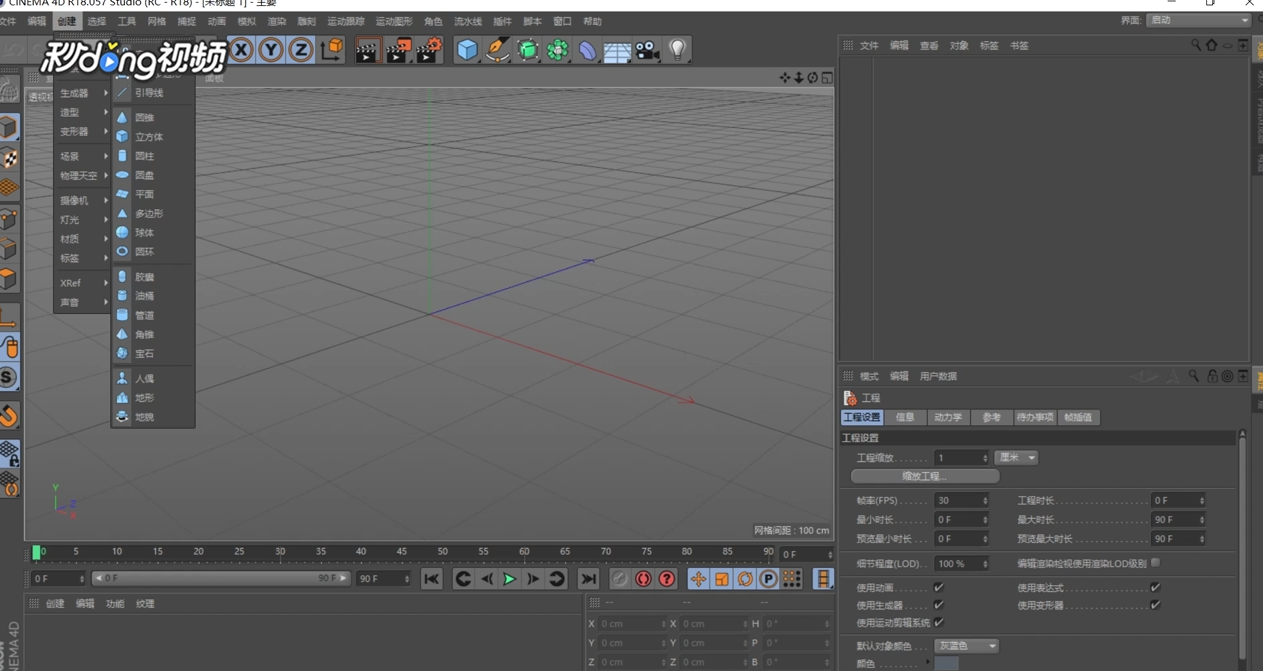Click the rotation keyframe icon
Viewport: 1263px width, 671px height.
[x=745, y=579]
